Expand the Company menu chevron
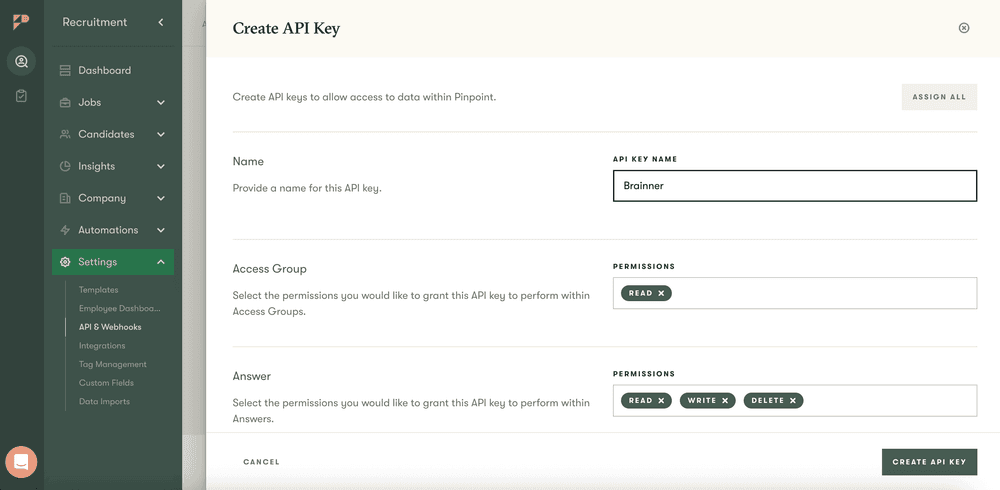Image resolution: width=1000 pixels, height=490 pixels. [161, 198]
